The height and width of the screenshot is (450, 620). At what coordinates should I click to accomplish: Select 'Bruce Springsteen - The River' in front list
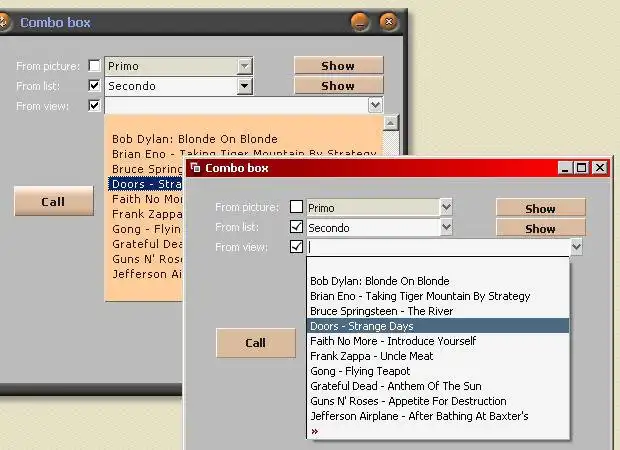point(438,311)
